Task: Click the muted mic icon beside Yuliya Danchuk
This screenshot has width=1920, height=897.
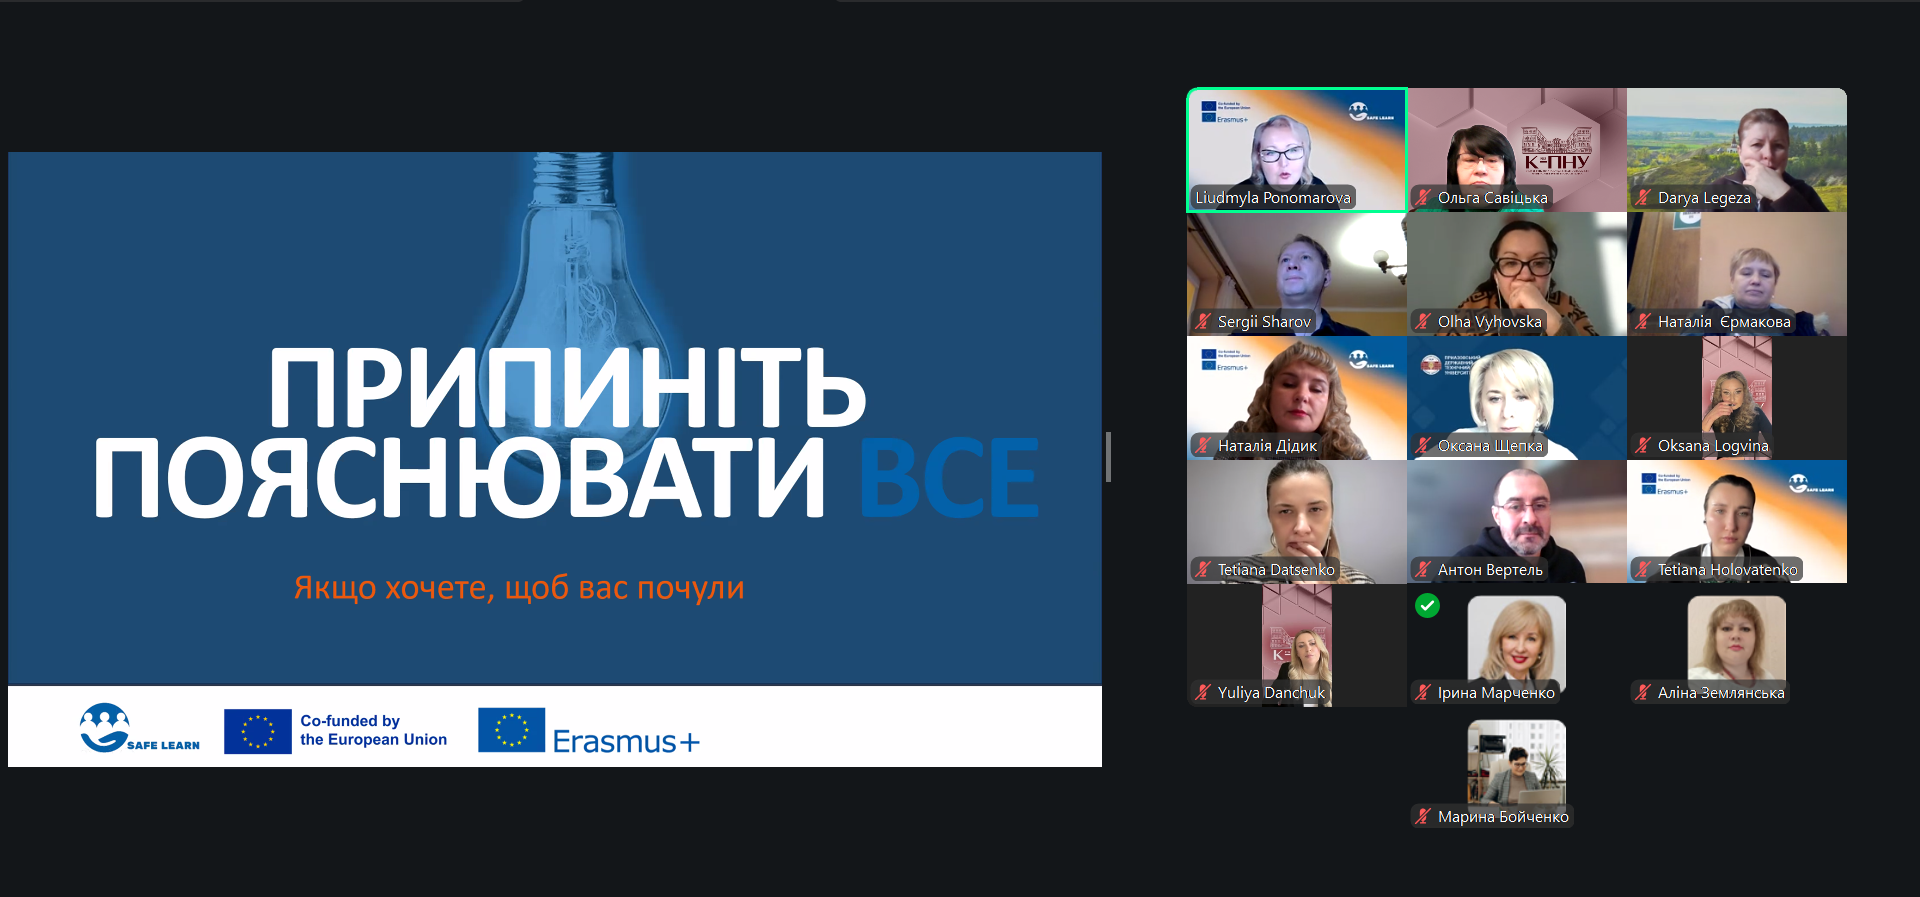Action: coord(1203,692)
